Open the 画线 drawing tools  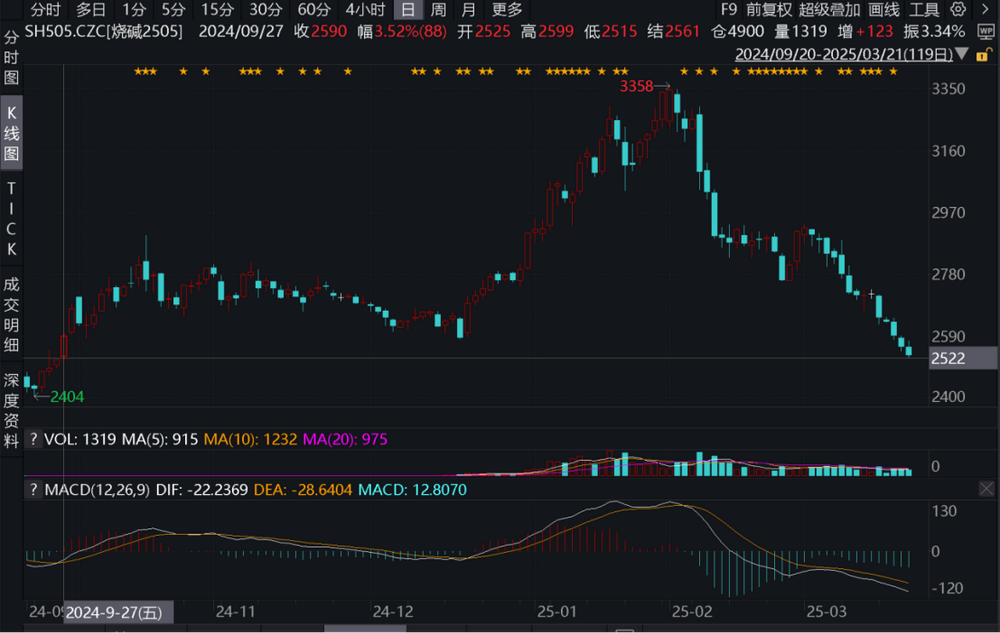[x=884, y=10]
